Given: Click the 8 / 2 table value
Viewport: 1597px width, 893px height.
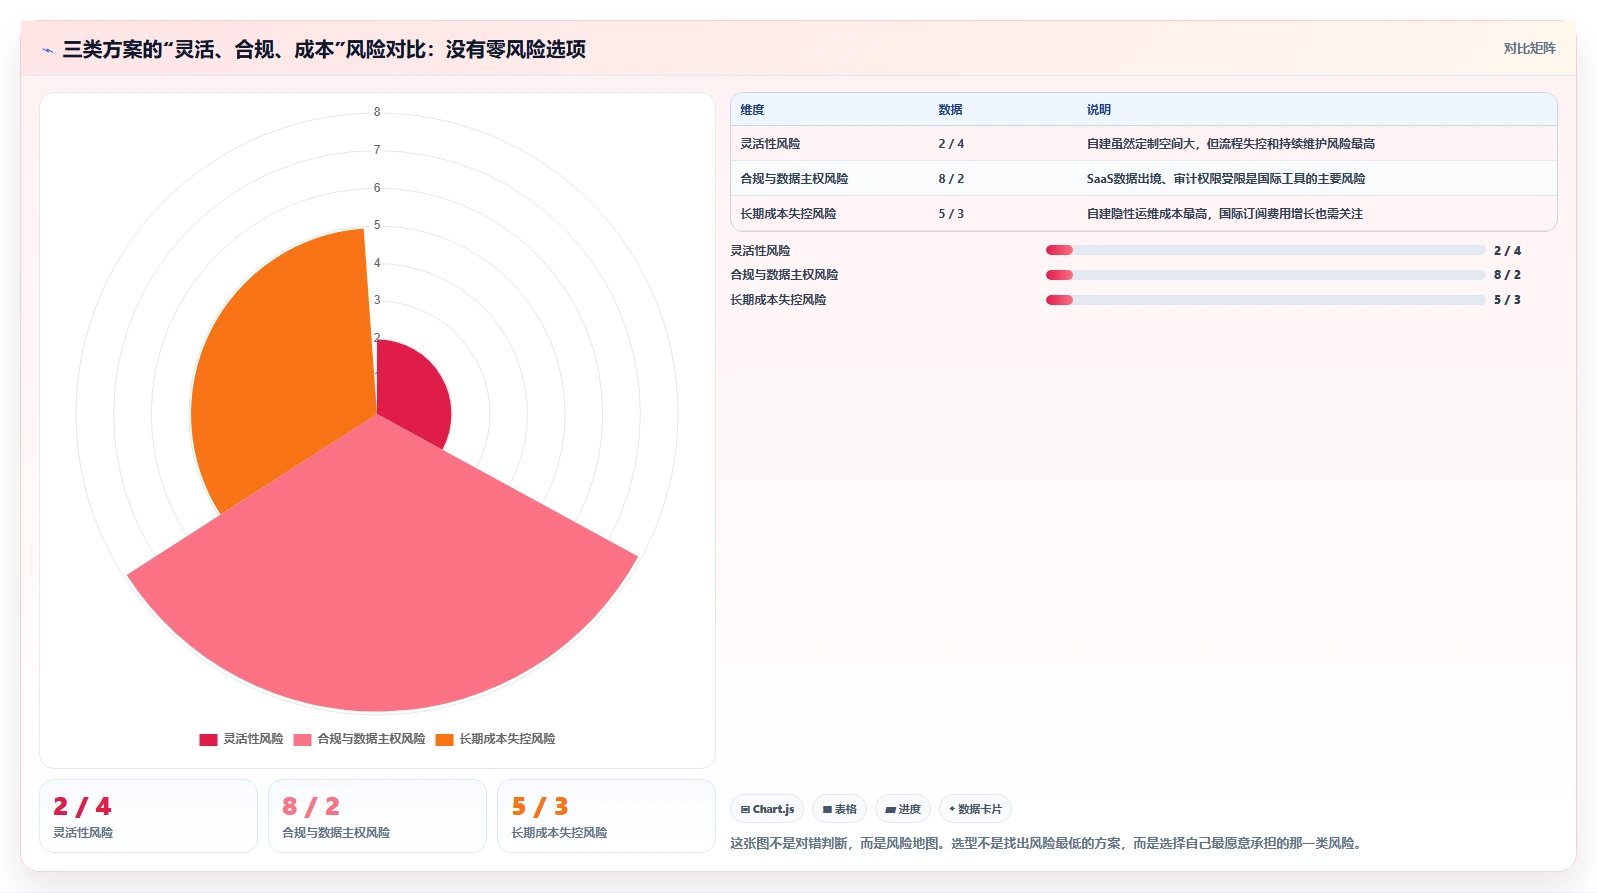Looking at the screenshot, I should click(x=951, y=179).
